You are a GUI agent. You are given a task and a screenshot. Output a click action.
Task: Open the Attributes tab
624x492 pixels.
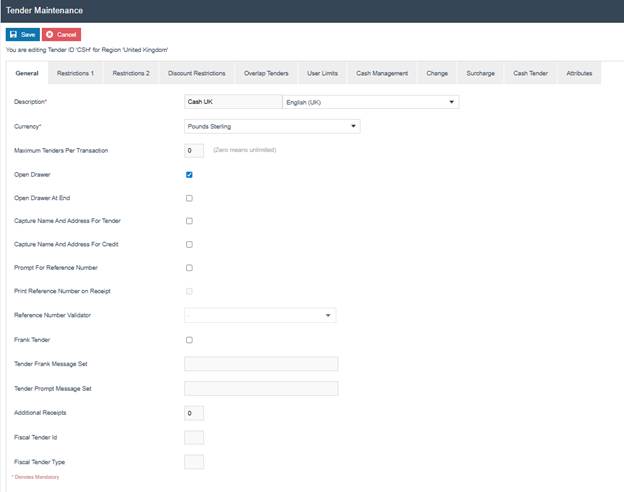(579, 73)
